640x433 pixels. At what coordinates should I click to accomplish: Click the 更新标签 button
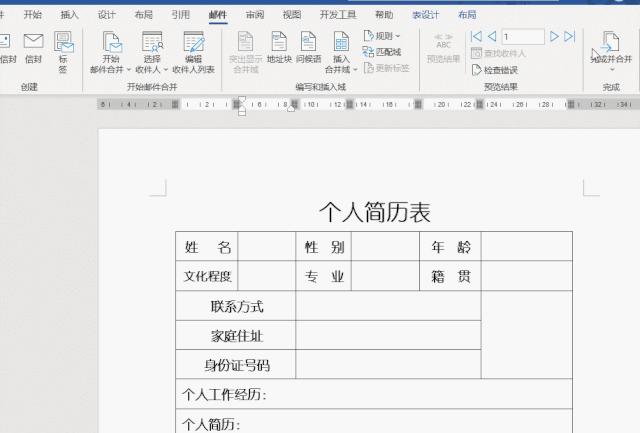coord(386,68)
